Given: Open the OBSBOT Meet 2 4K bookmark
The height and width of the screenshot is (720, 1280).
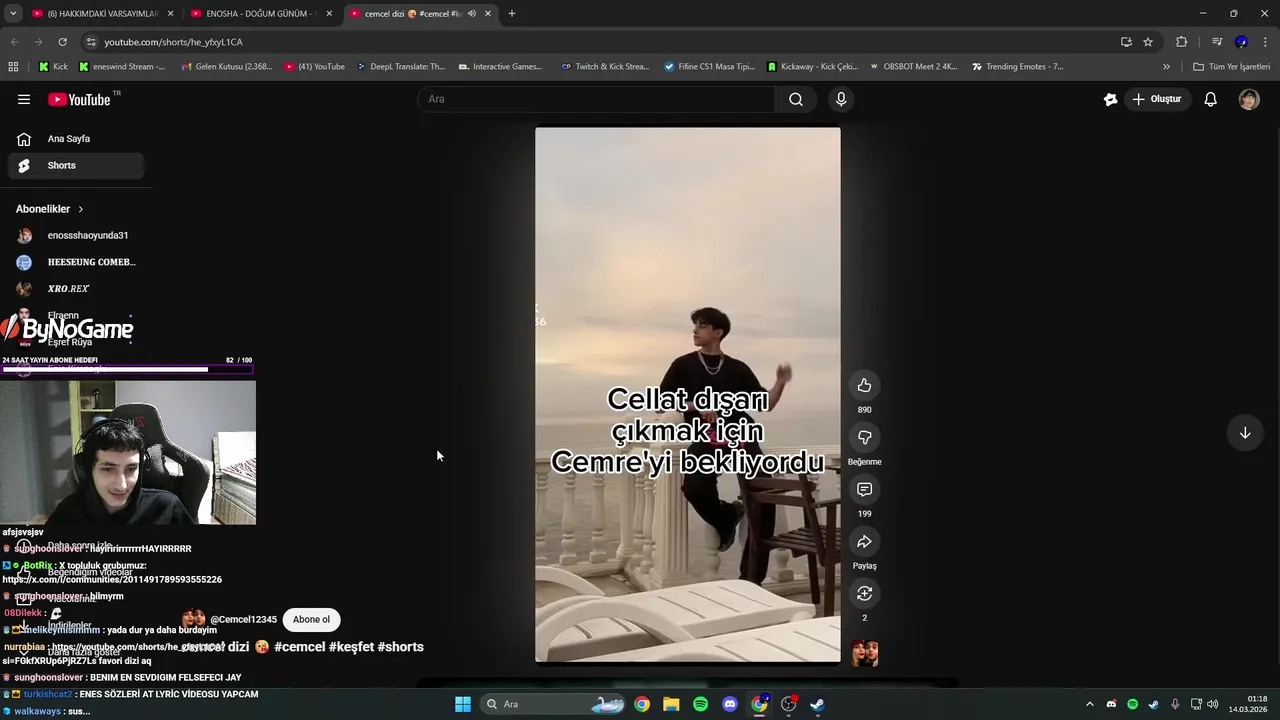Looking at the screenshot, I should 913,67.
